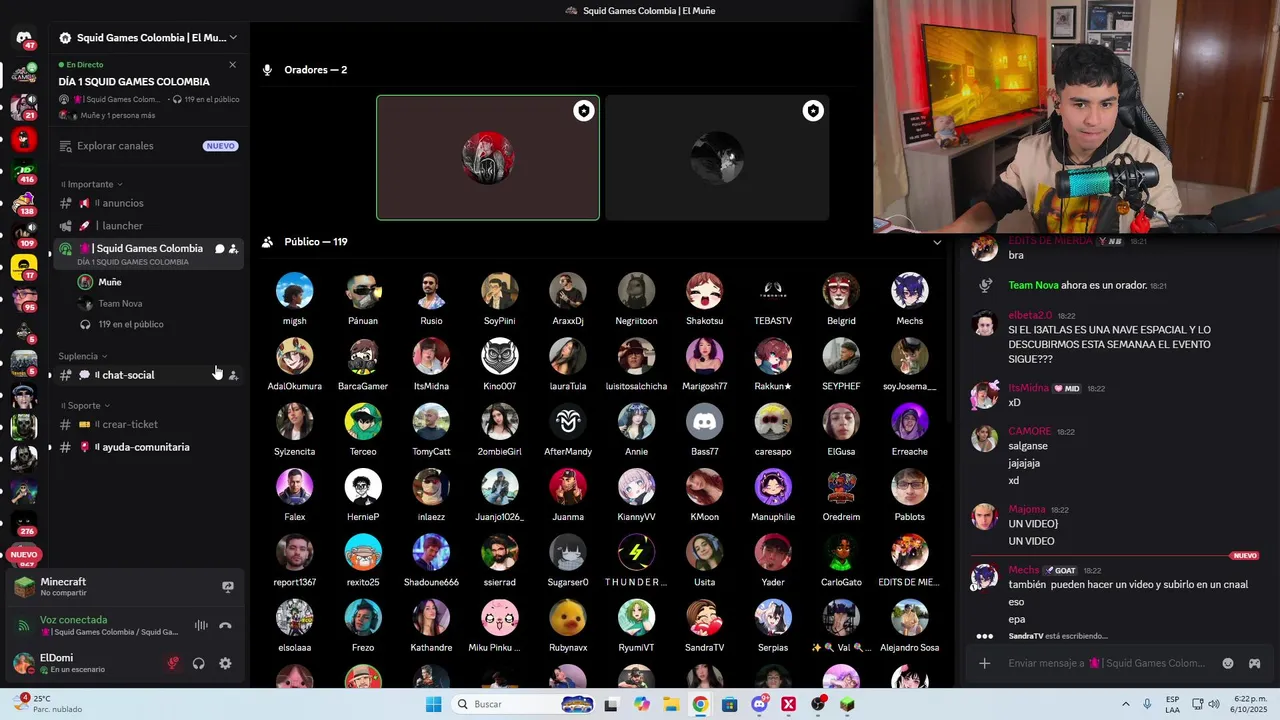Open the anuncios channel

[x=149, y=203]
